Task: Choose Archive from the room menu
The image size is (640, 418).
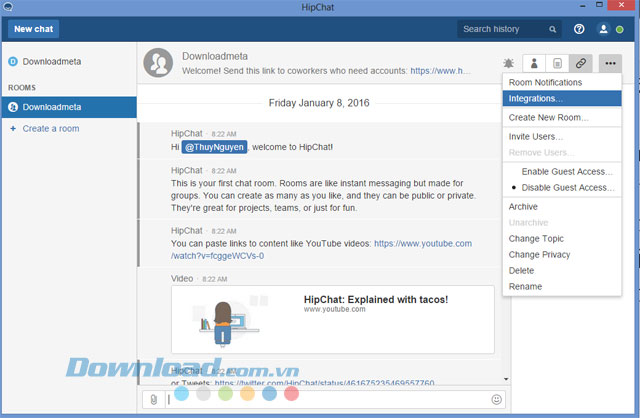Action: (562, 207)
